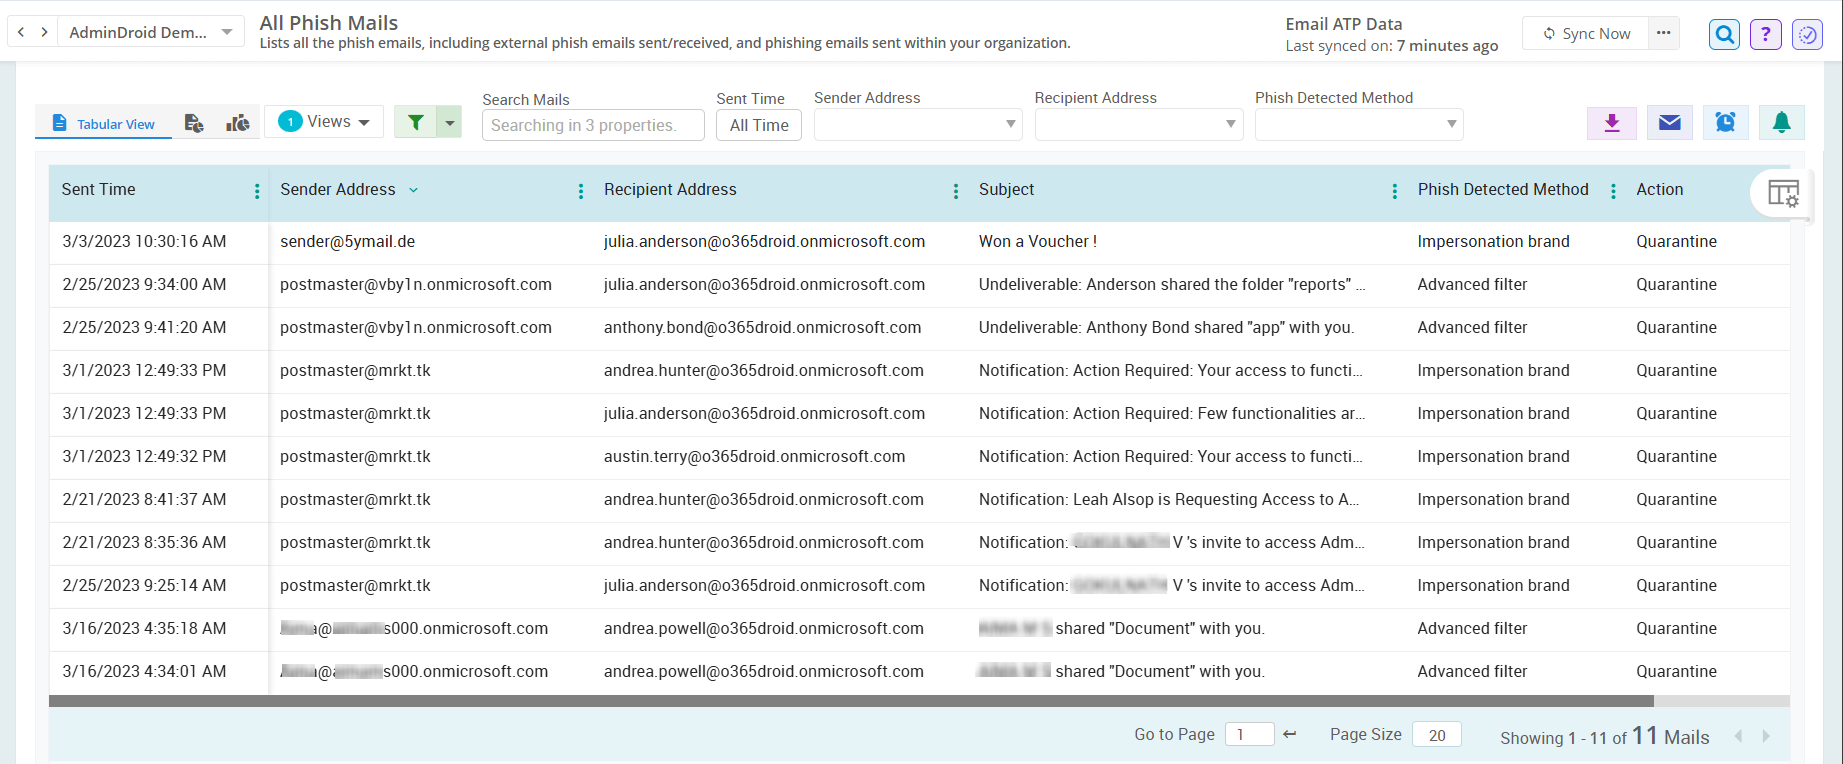Open the schedule alarm clock icon
Viewport: 1843px width, 764px height.
click(1725, 123)
